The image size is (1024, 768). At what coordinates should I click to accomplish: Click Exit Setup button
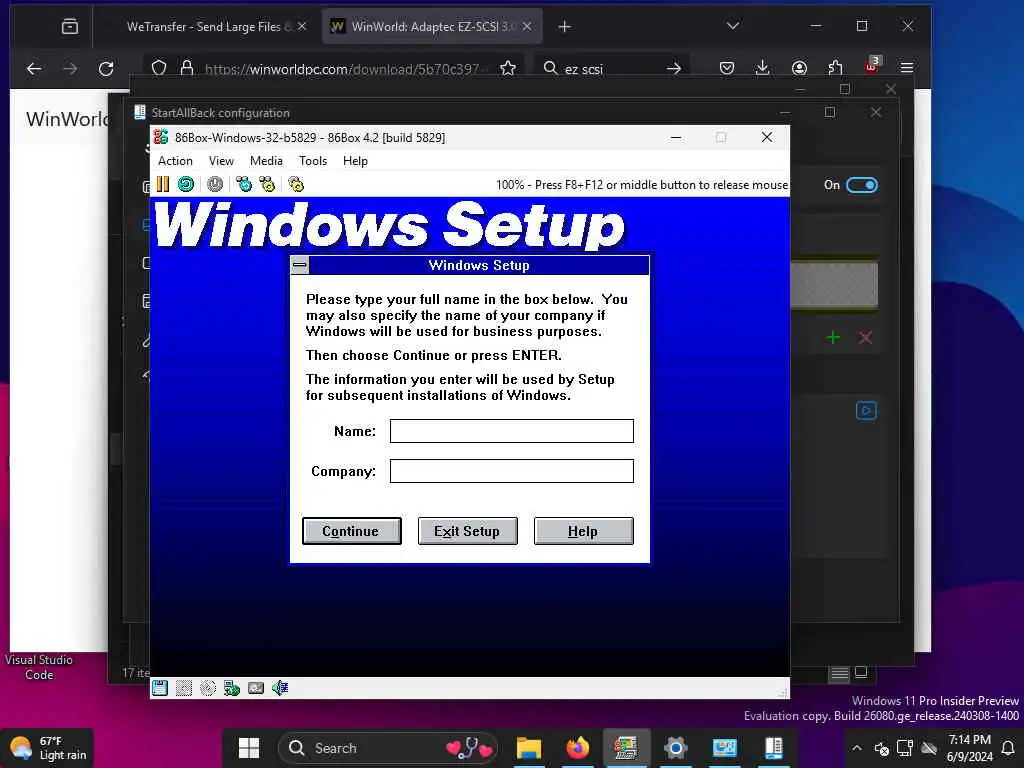468,531
